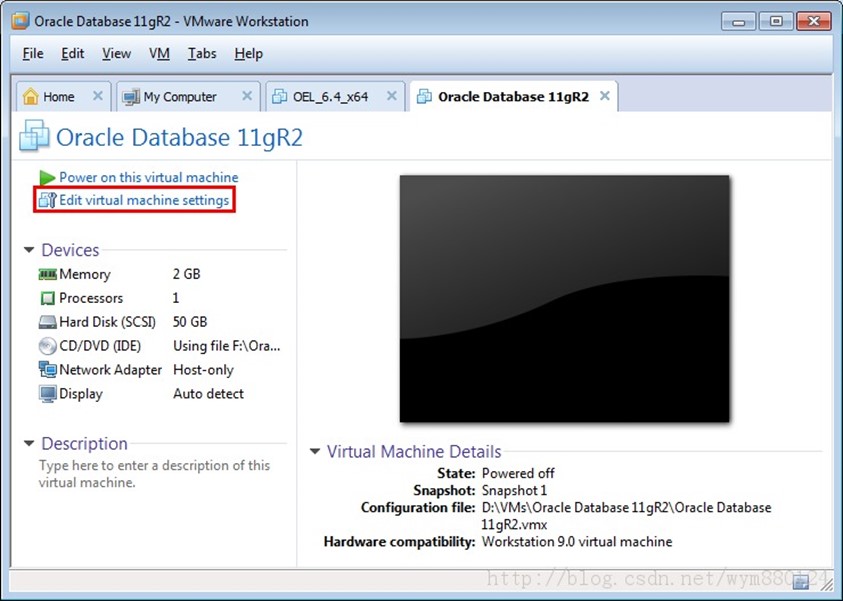This screenshot has height=601, width=843.
Task: Click the Memory chip icon
Action: pos(47,275)
